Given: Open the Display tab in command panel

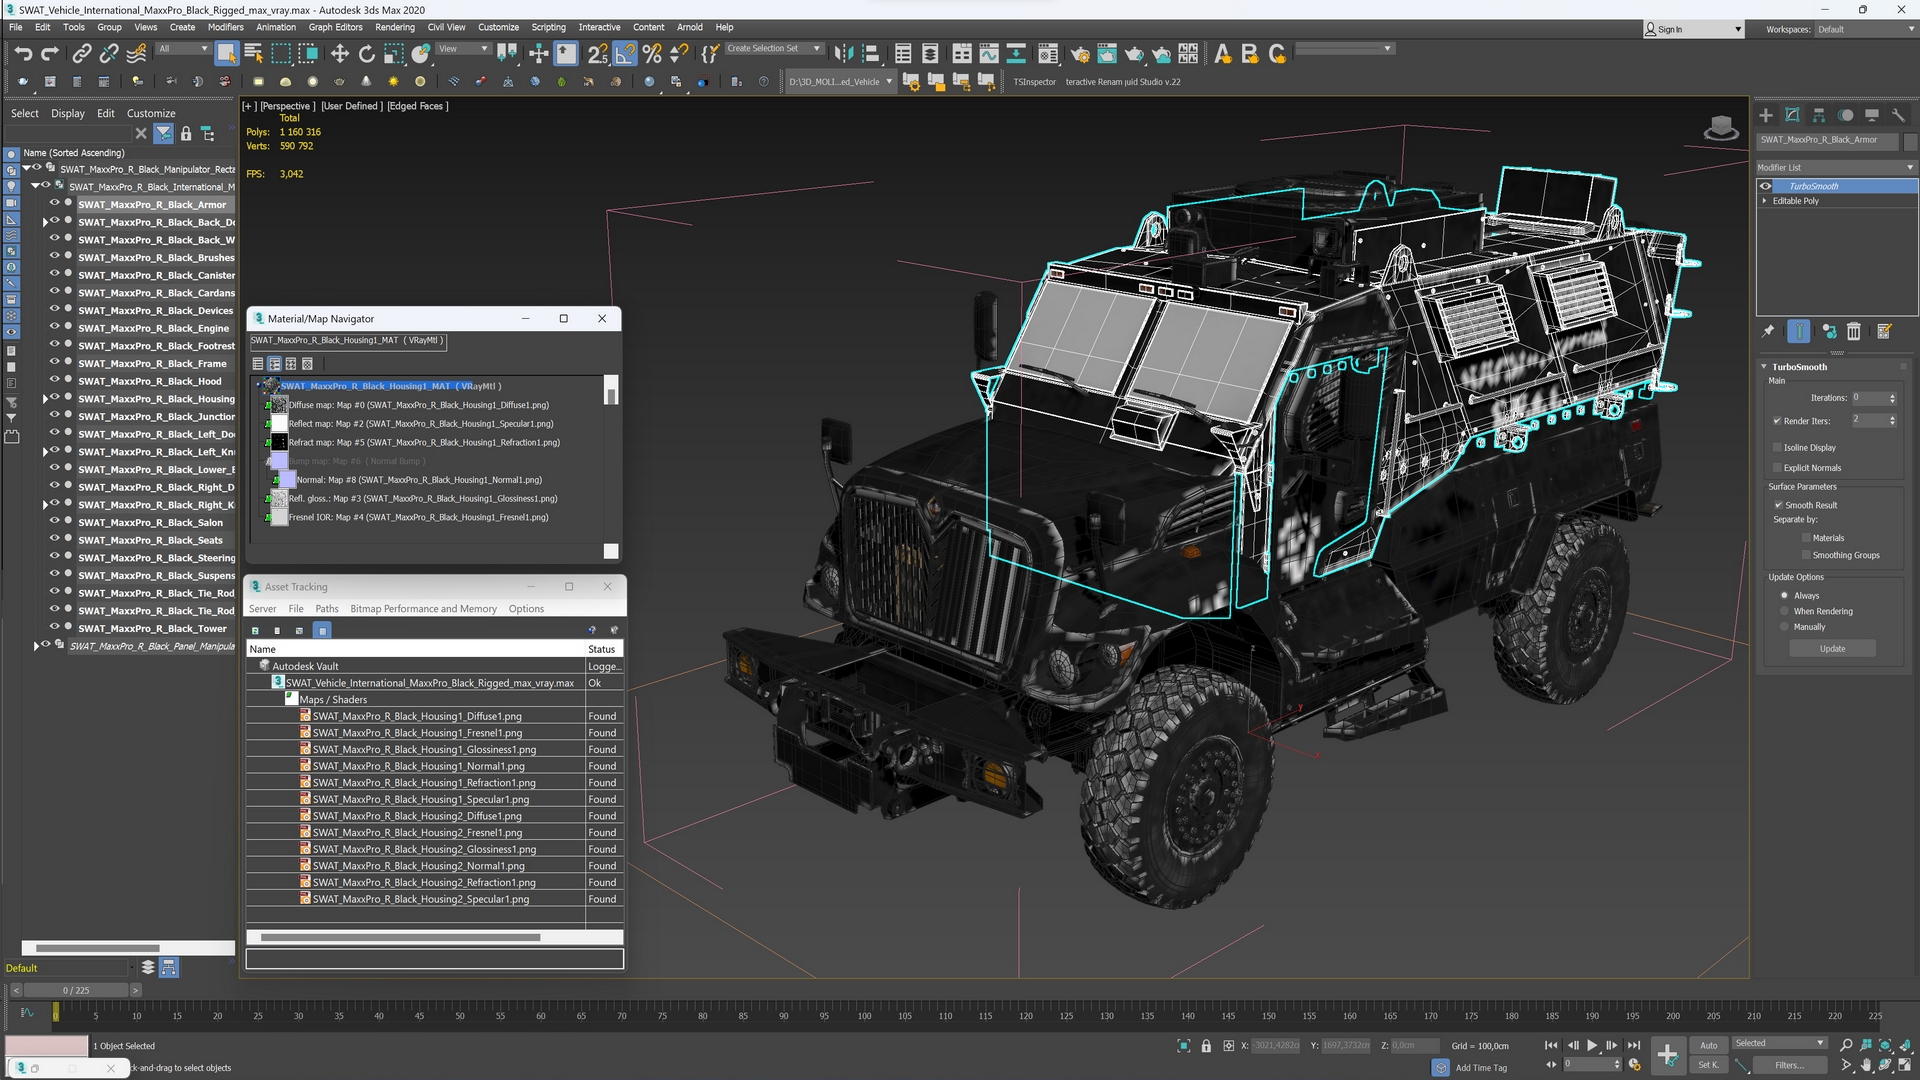Looking at the screenshot, I should tap(1872, 115).
